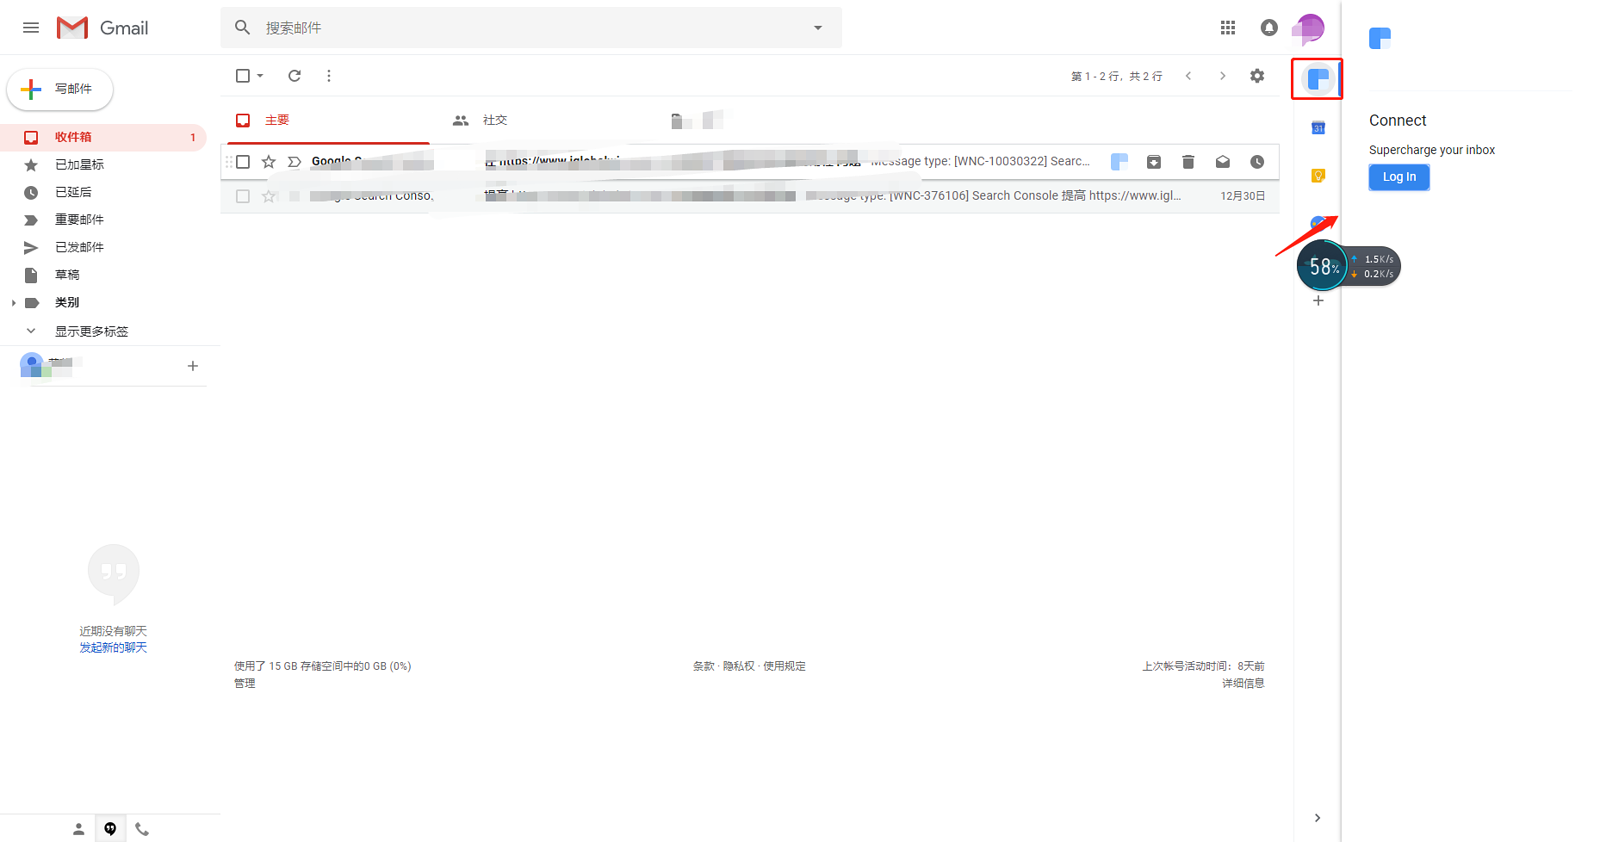Open the account avatar menu

[1308, 28]
